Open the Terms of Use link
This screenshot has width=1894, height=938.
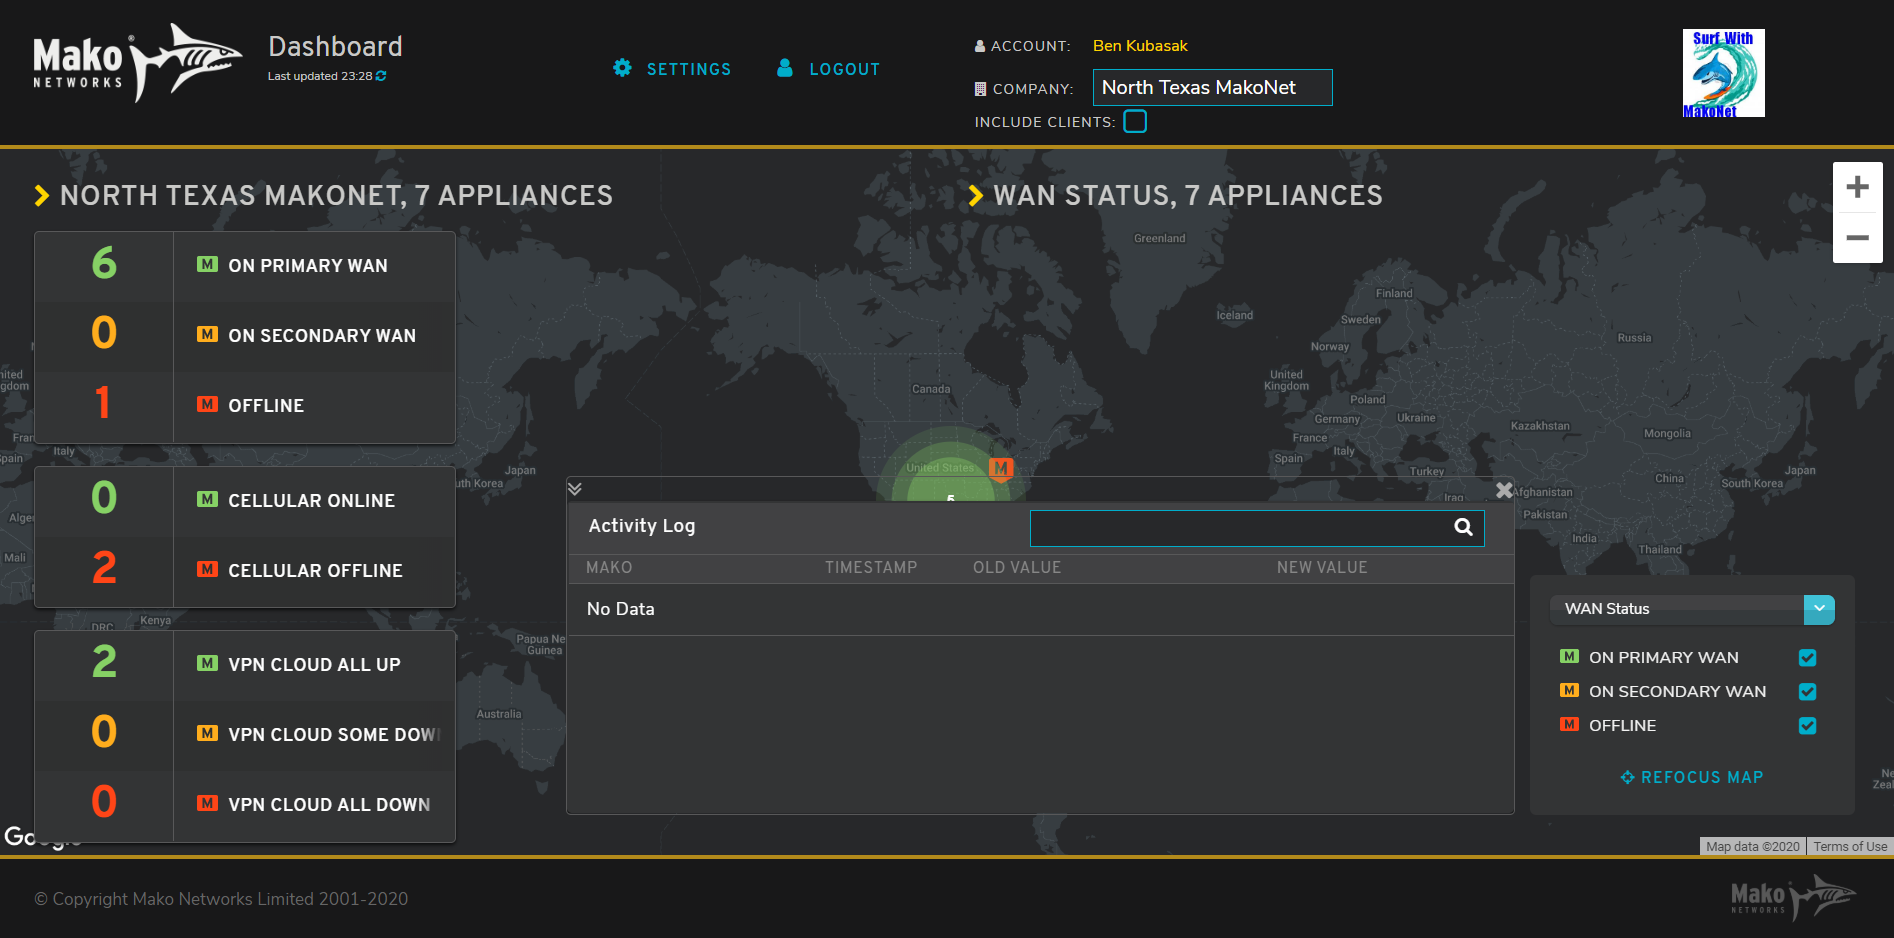(x=1849, y=845)
